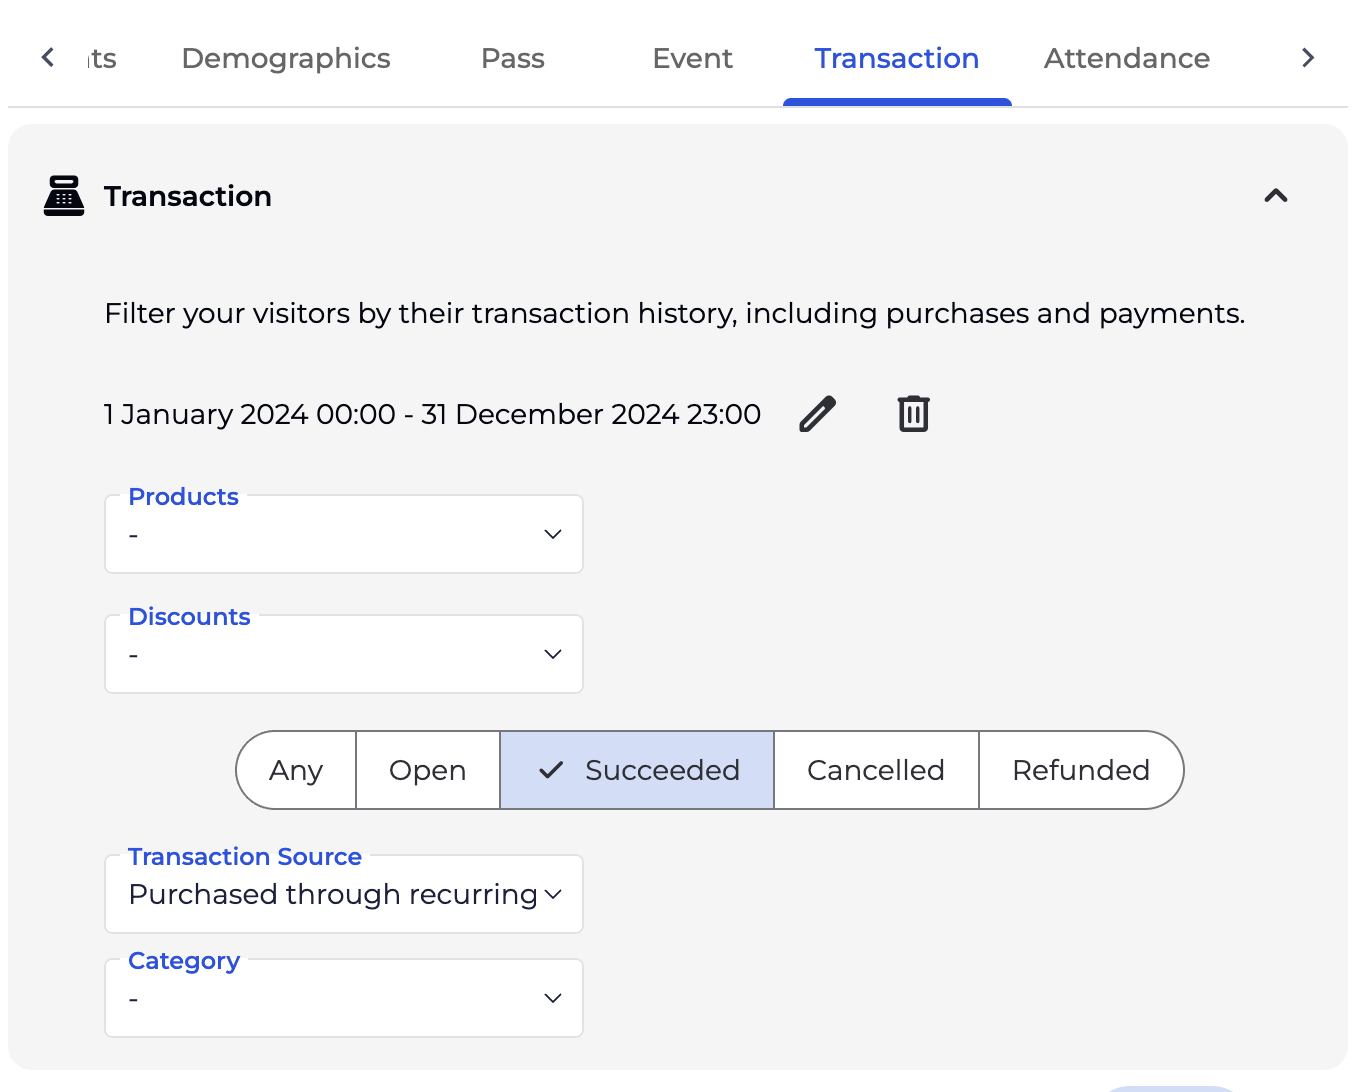Go to the Attendance tab
The height and width of the screenshot is (1092, 1360).
tap(1126, 58)
